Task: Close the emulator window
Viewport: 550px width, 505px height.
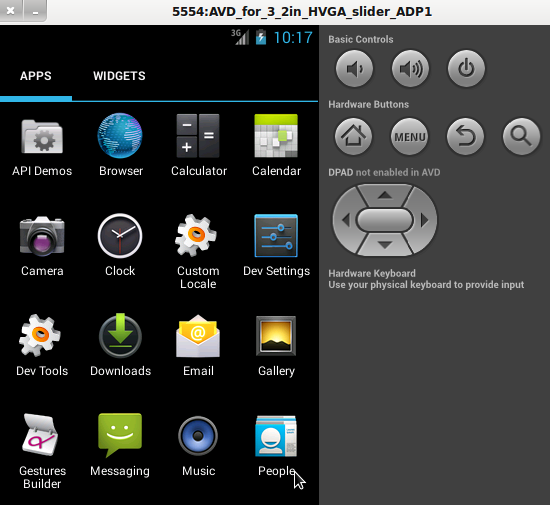Action: (11, 11)
